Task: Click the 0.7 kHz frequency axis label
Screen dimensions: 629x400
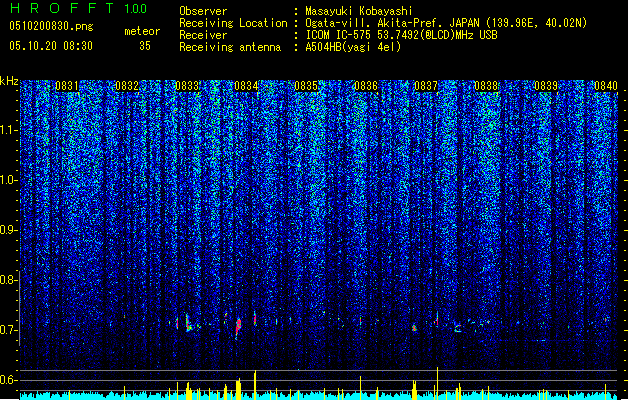Action: tap(8, 330)
